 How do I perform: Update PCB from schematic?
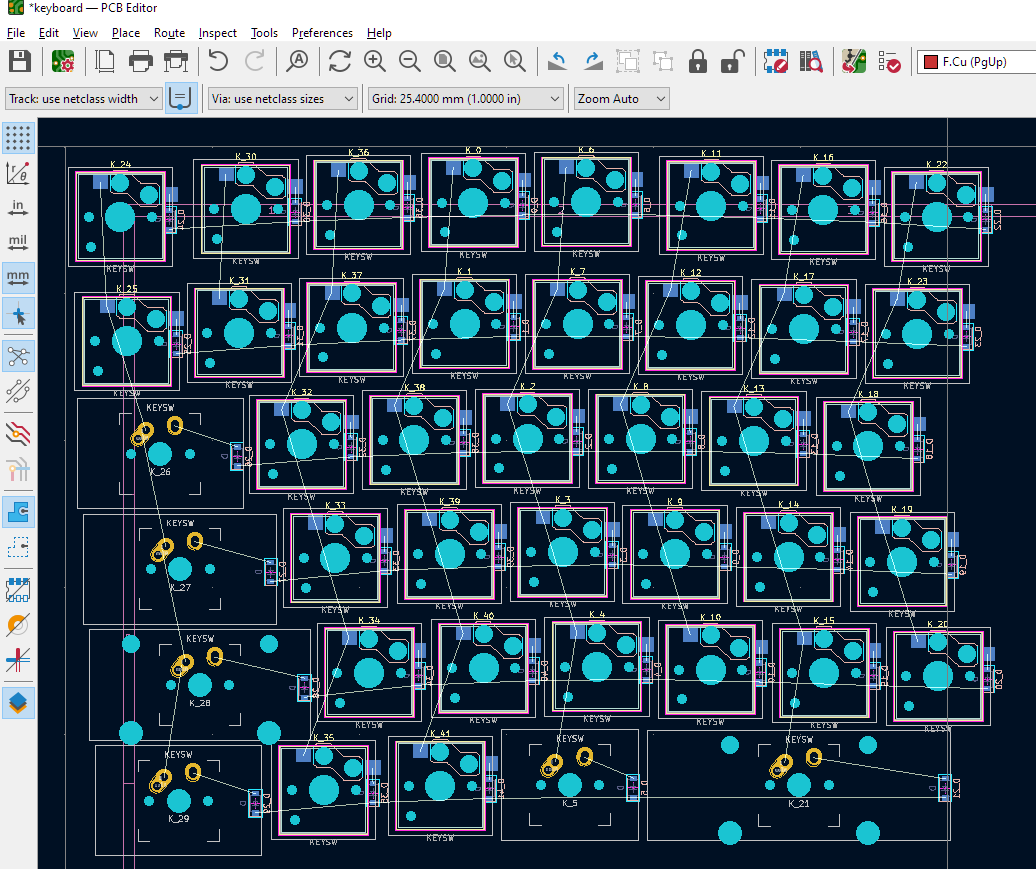pos(854,61)
